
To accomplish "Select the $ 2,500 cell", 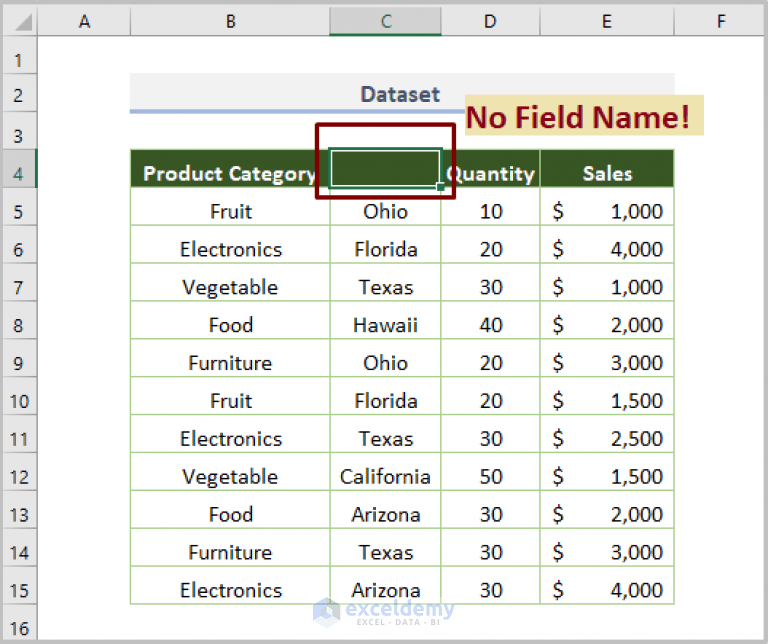I will 607,434.
